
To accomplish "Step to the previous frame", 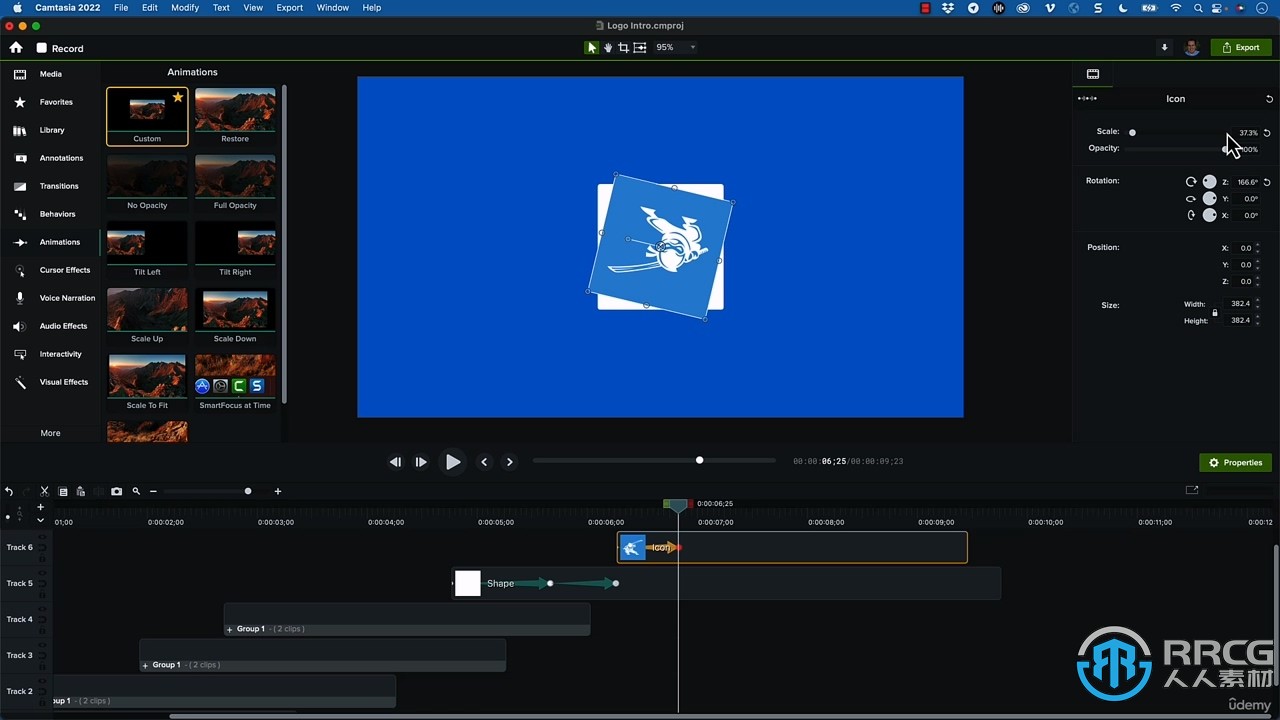I will pyautogui.click(x=395, y=462).
